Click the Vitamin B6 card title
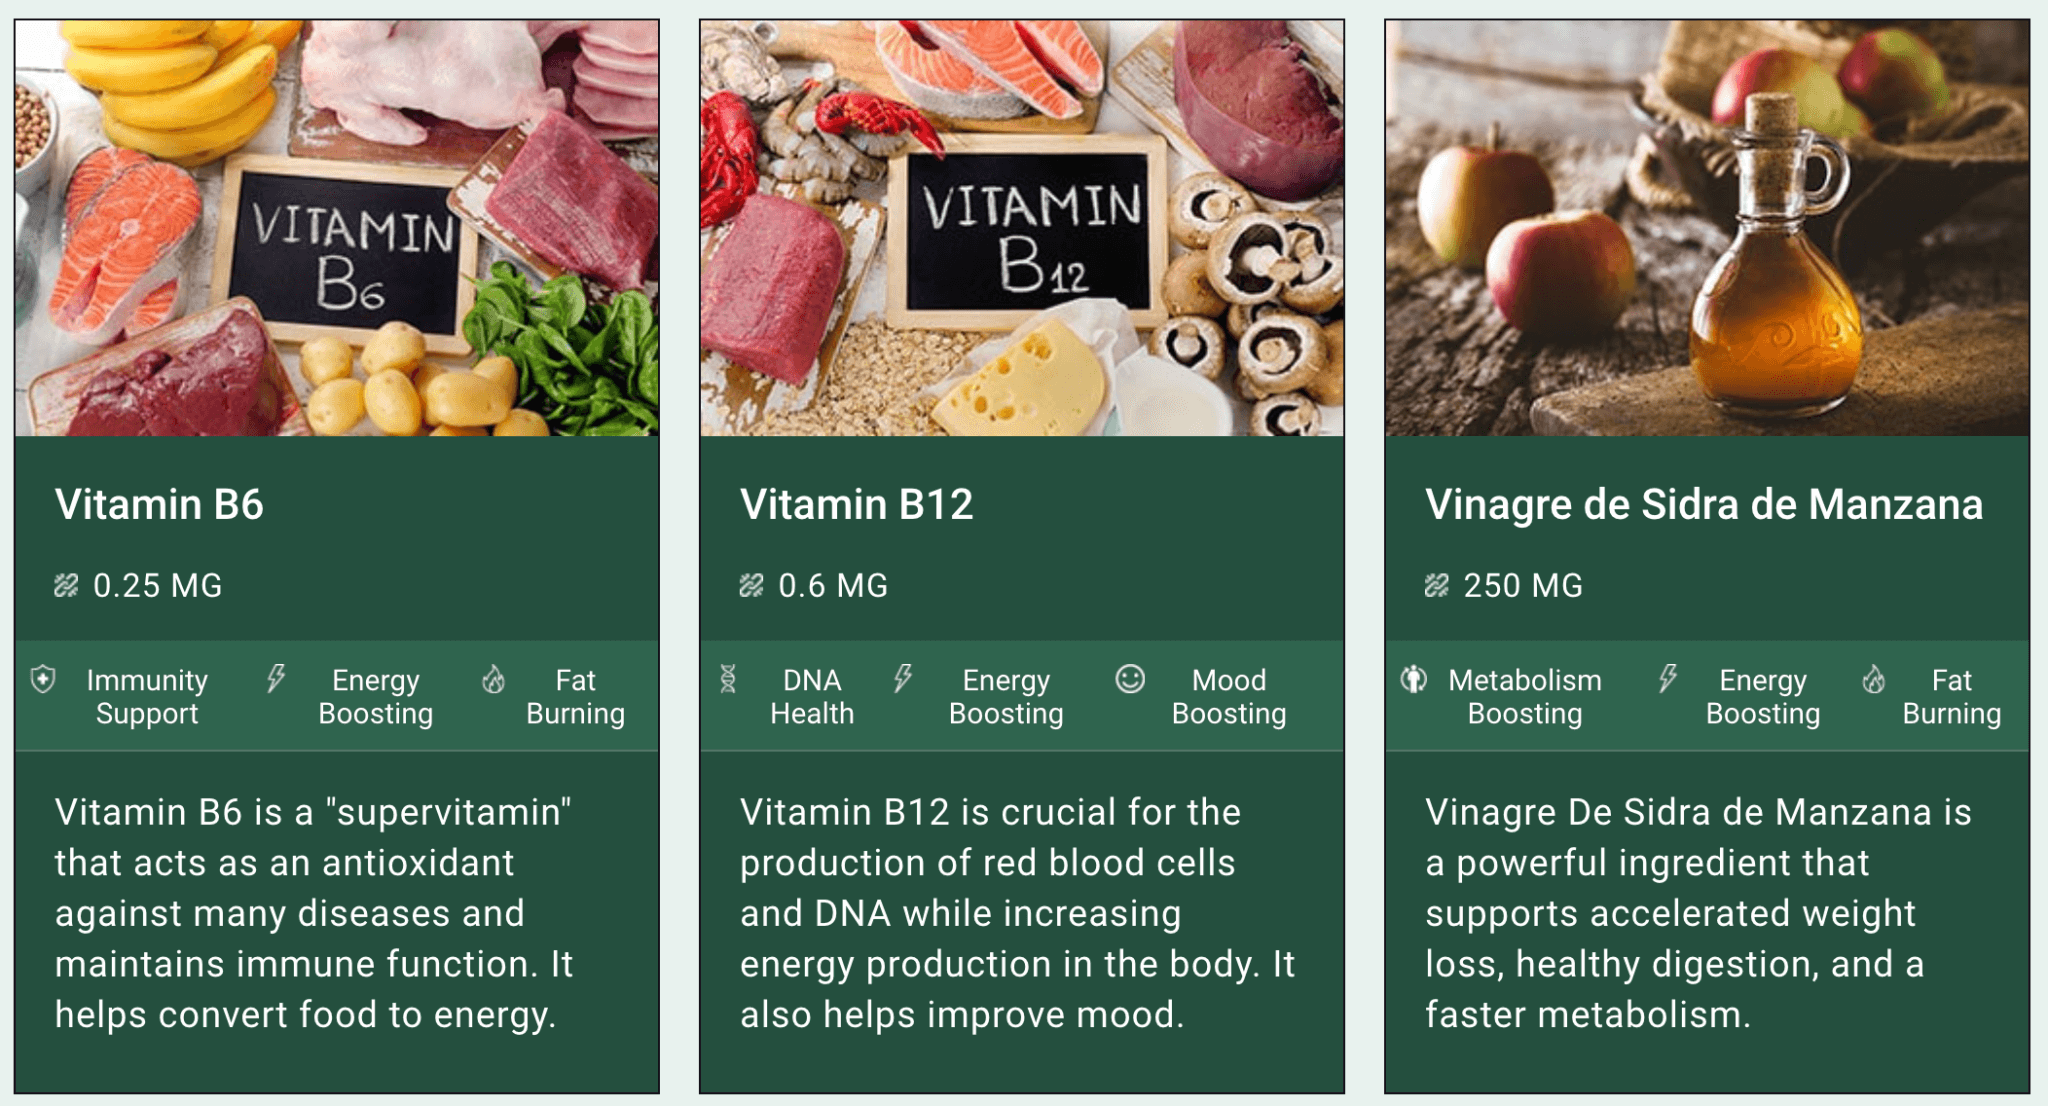This screenshot has width=2048, height=1106. tap(159, 504)
